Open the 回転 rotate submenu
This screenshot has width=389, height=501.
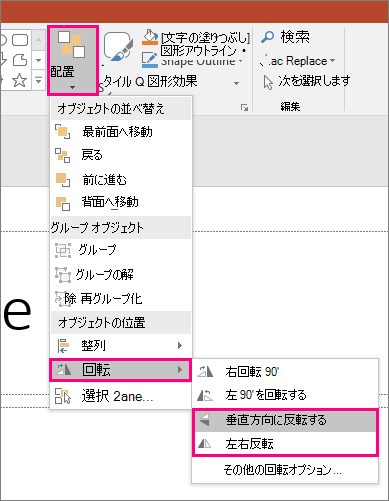(x=120, y=370)
